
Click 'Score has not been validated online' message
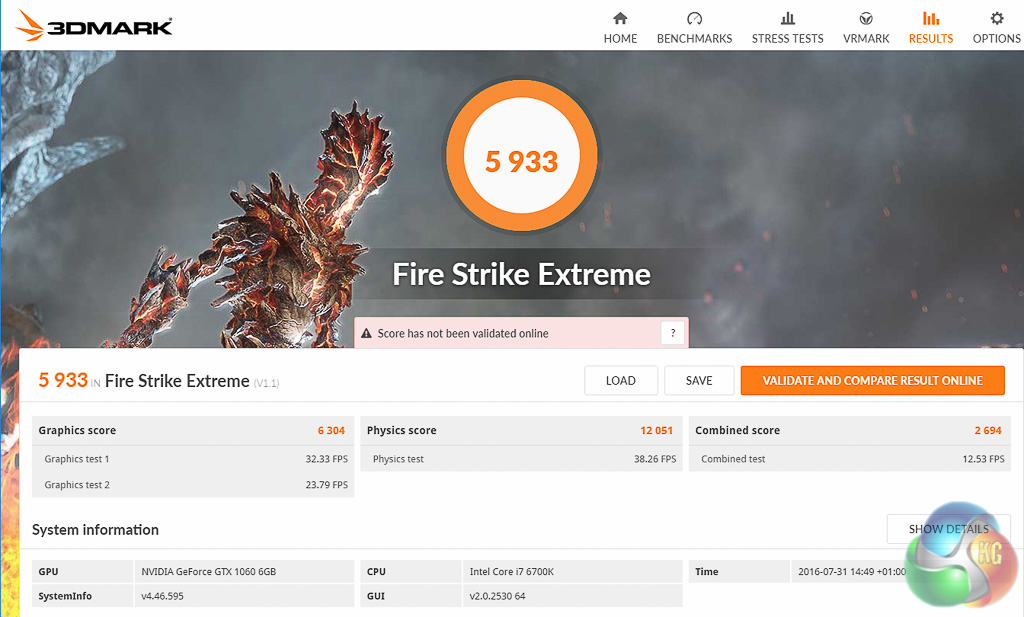pos(463,333)
